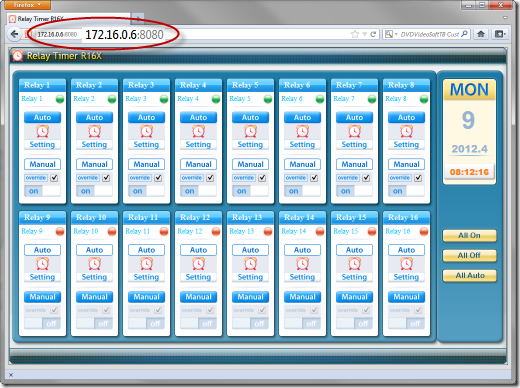Click the MON weekday display
The width and height of the screenshot is (520, 388).
tap(469, 90)
